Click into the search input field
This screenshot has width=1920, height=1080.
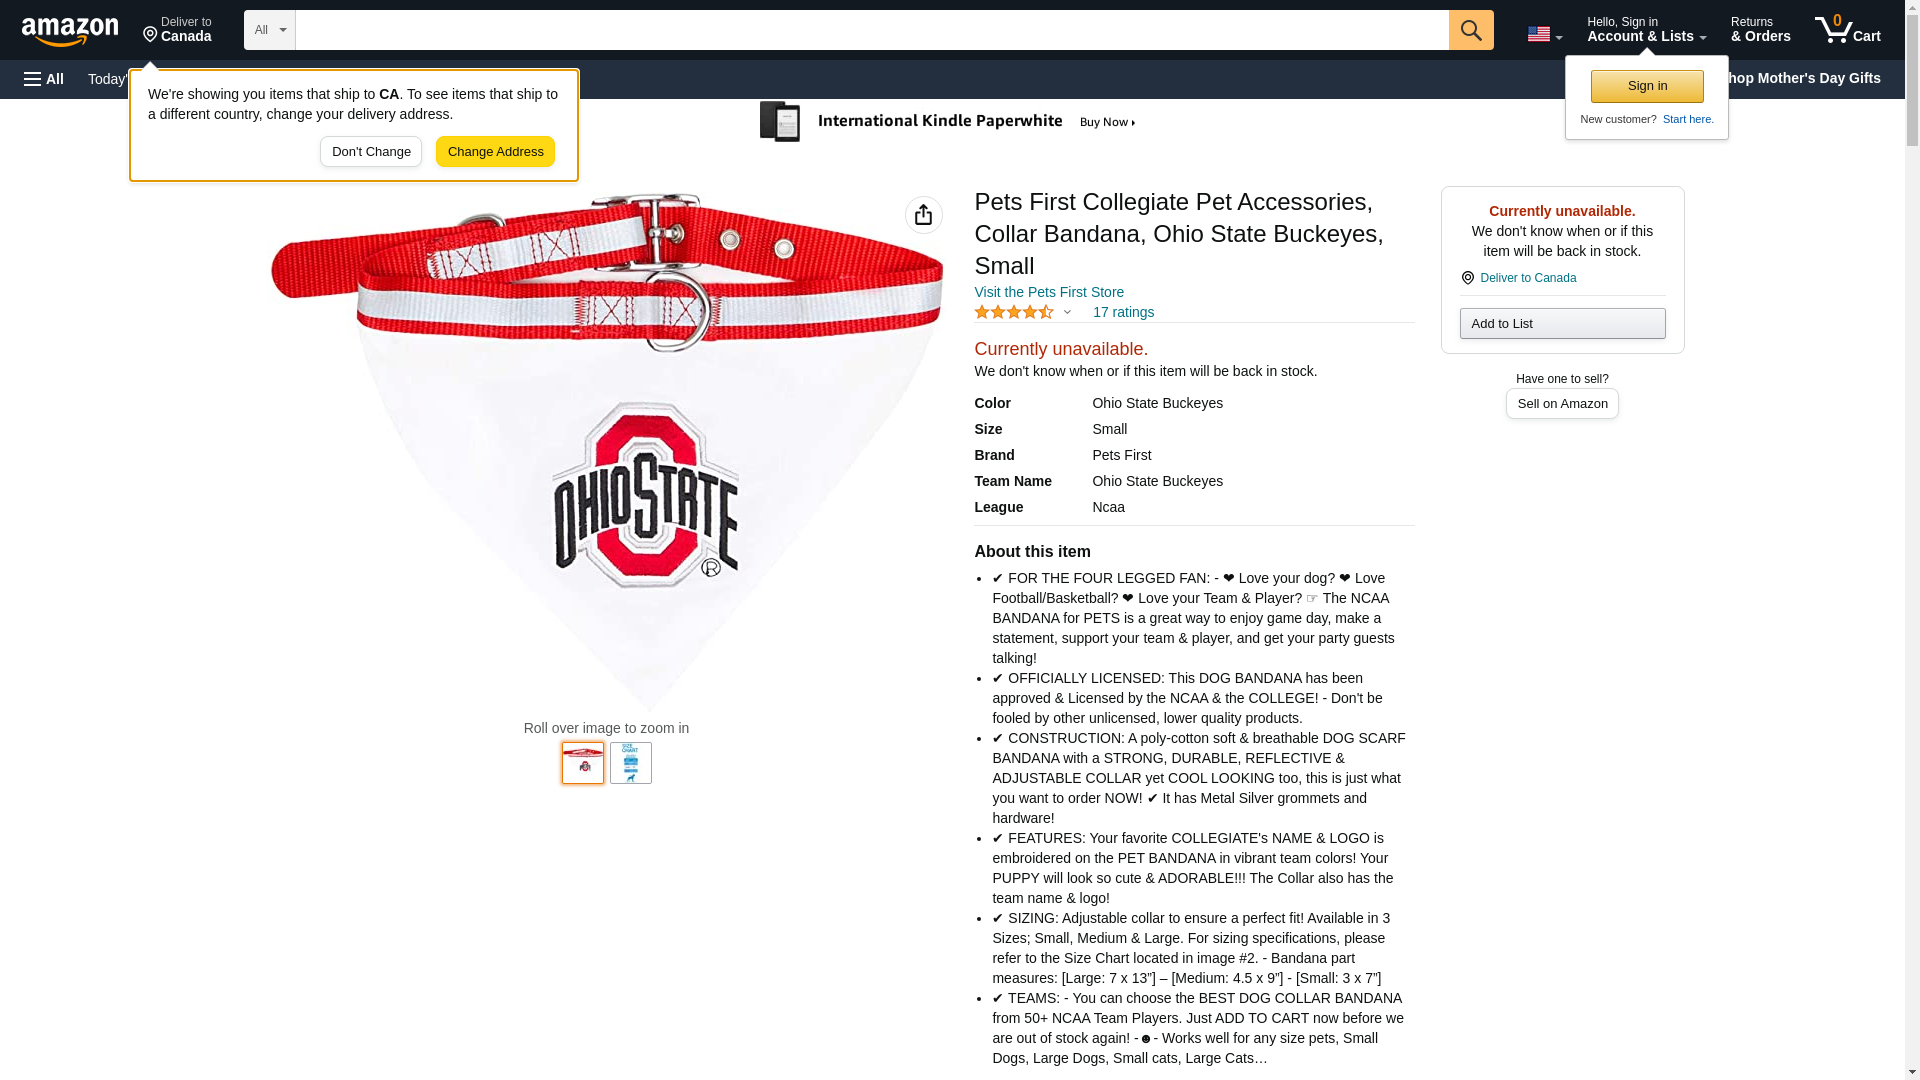point(872,30)
